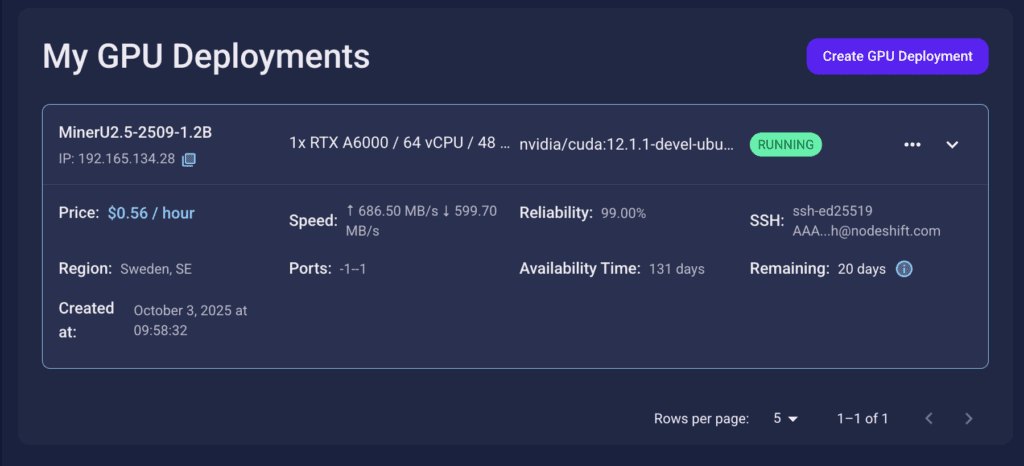Open the three-dot actions menu

point(912,144)
